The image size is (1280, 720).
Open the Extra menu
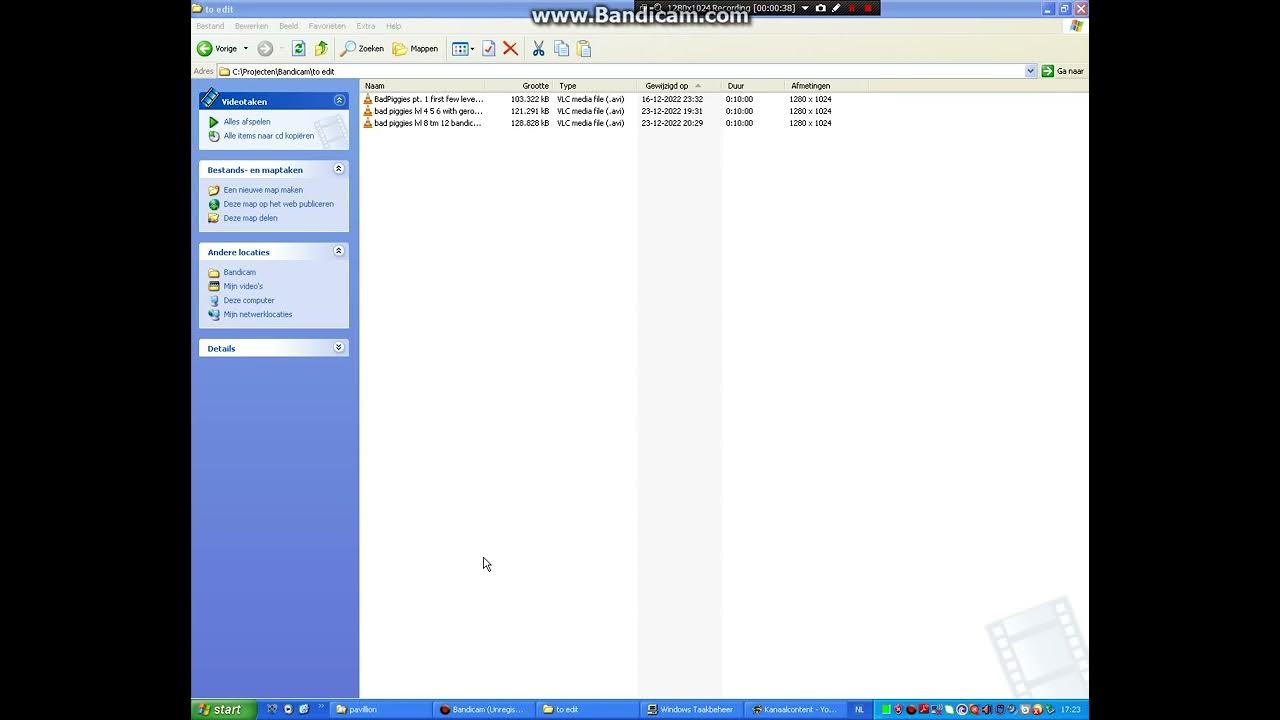point(366,26)
